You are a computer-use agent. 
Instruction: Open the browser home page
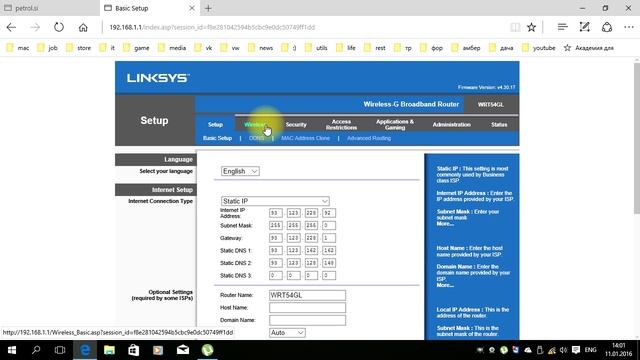pyautogui.click(x=83, y=27)
